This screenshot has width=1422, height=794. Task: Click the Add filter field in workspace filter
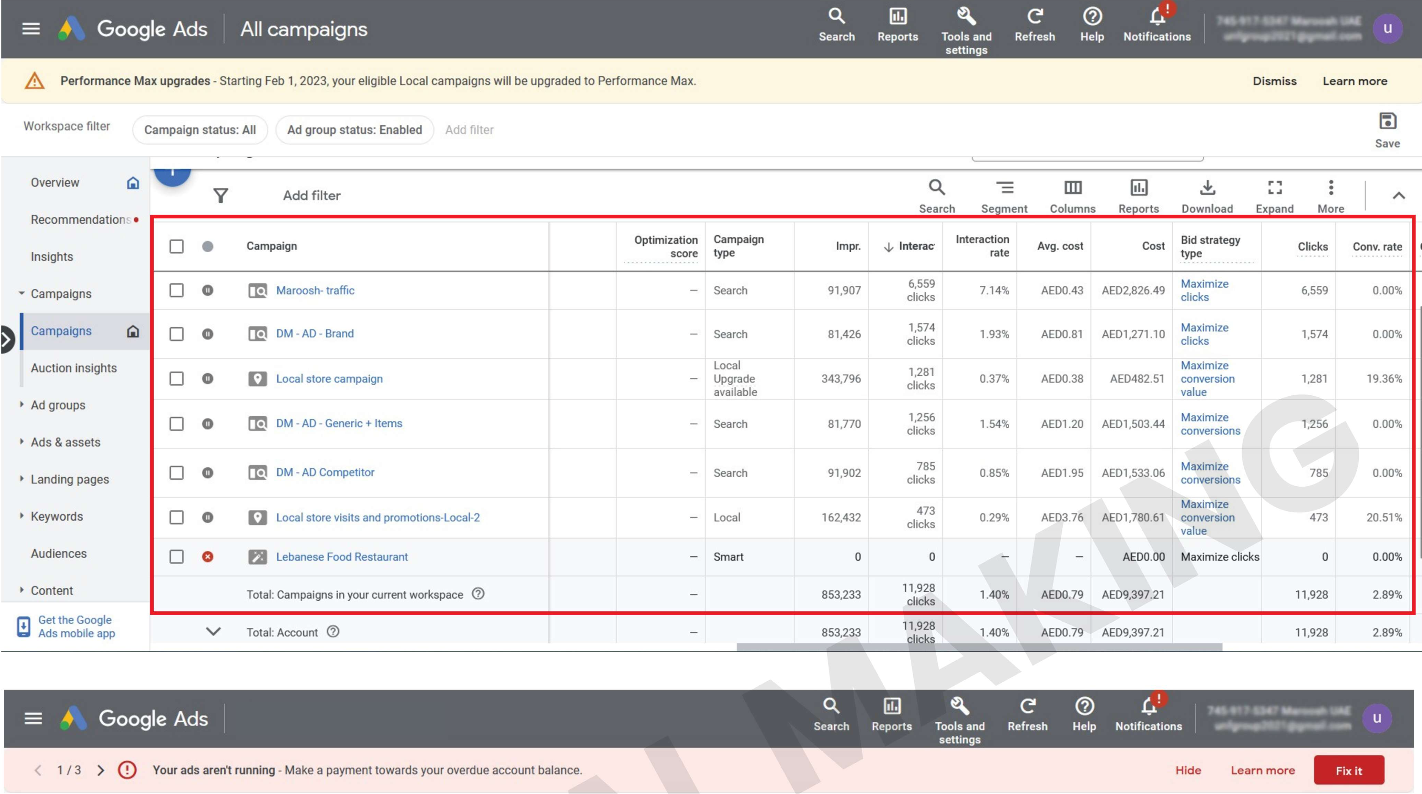pyautogui.click(x=469, y=130)
